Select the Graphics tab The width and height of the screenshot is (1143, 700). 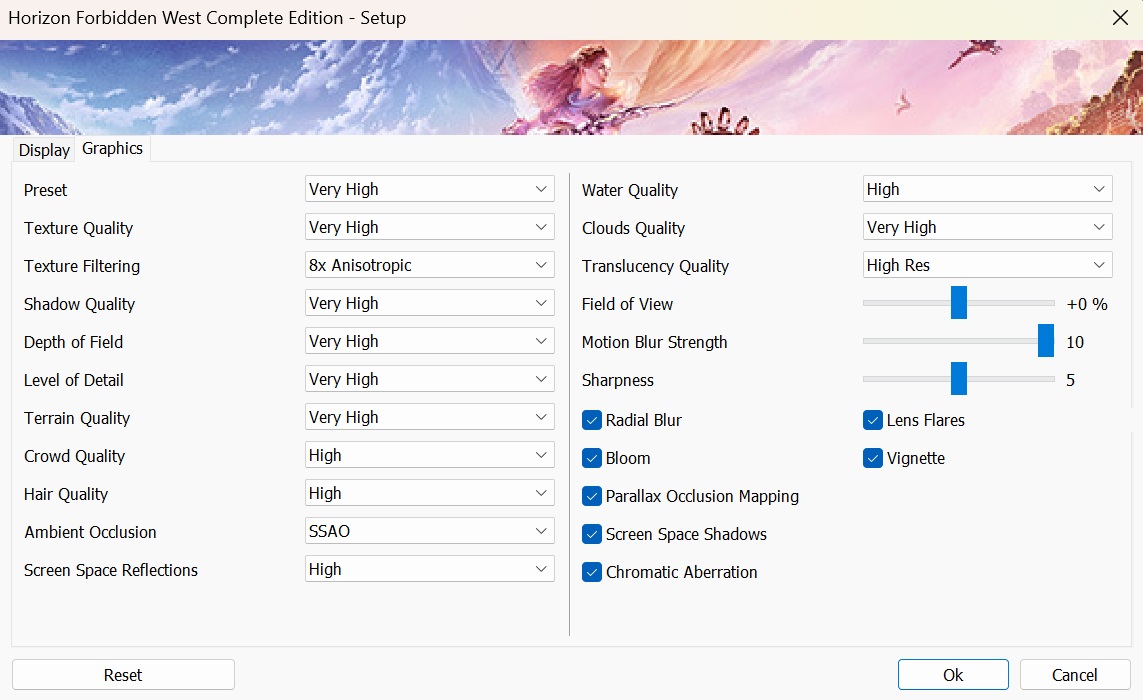tap(112, 148)
